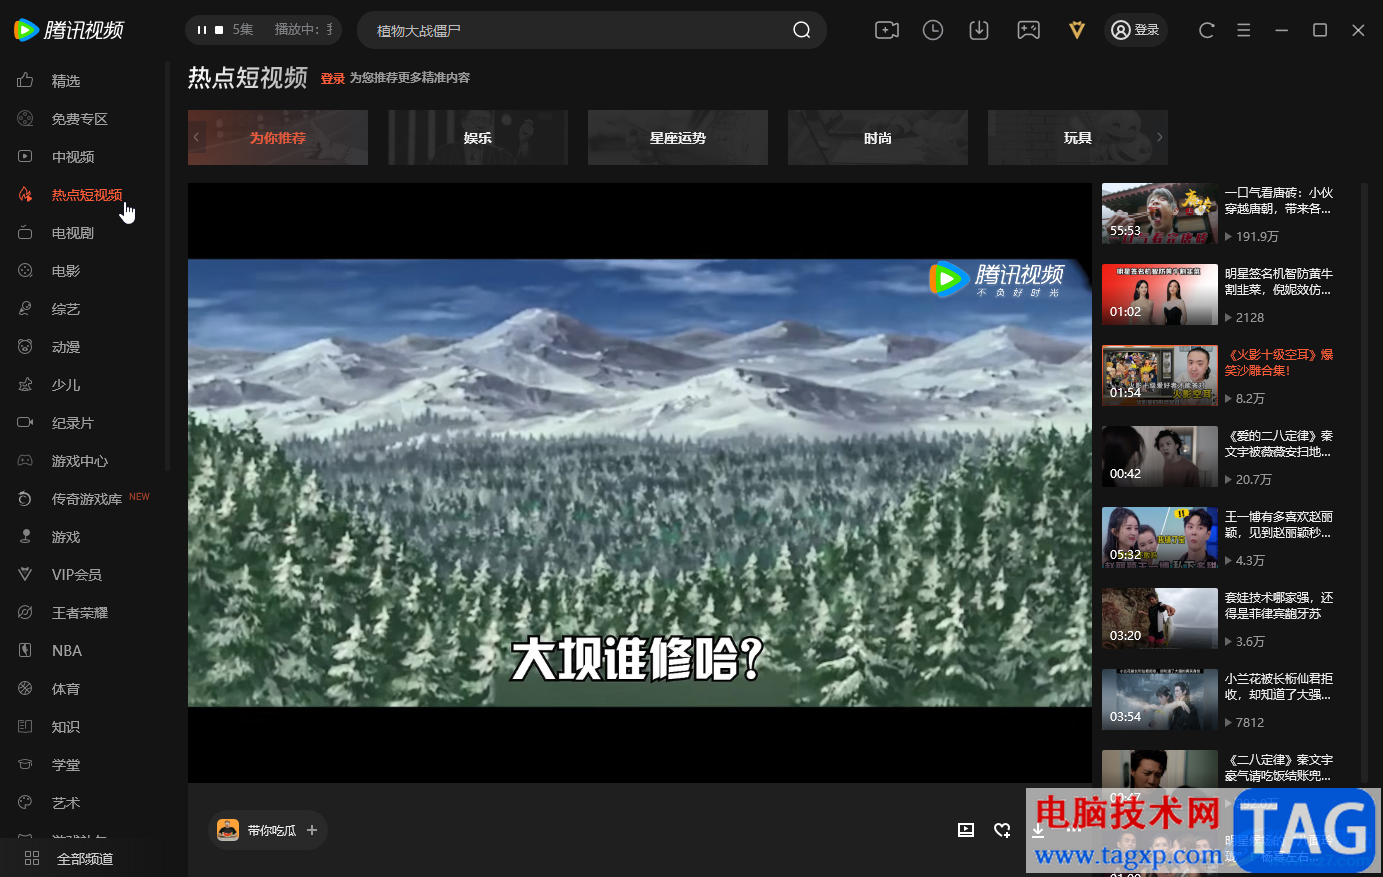Click the mini-window player icon below video
The width and height of the screenshot is (1383, 877).
pyautogui.click(x=966, y=830)
